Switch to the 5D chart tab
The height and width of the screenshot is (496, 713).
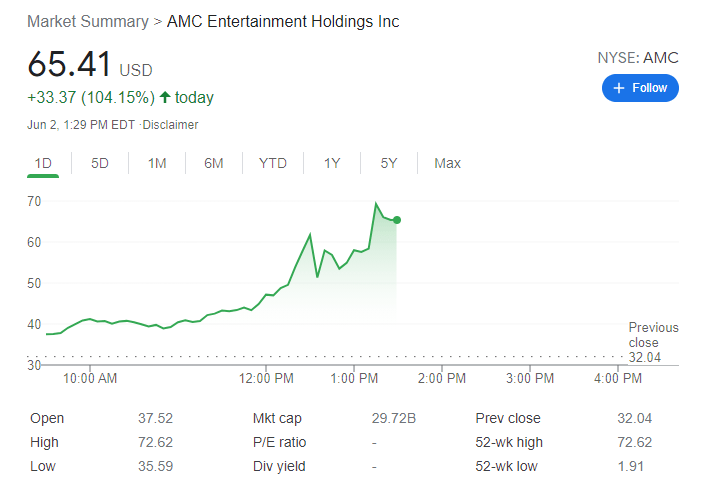click(100, 163)
